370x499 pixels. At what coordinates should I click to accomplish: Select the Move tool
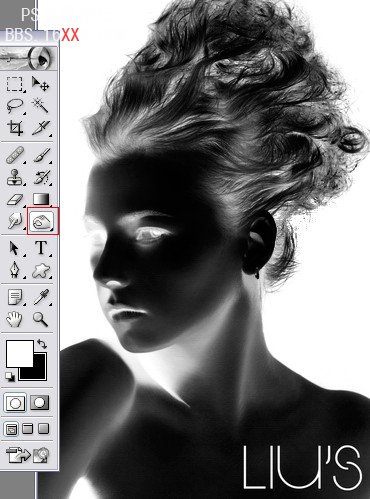click(41, 84)
